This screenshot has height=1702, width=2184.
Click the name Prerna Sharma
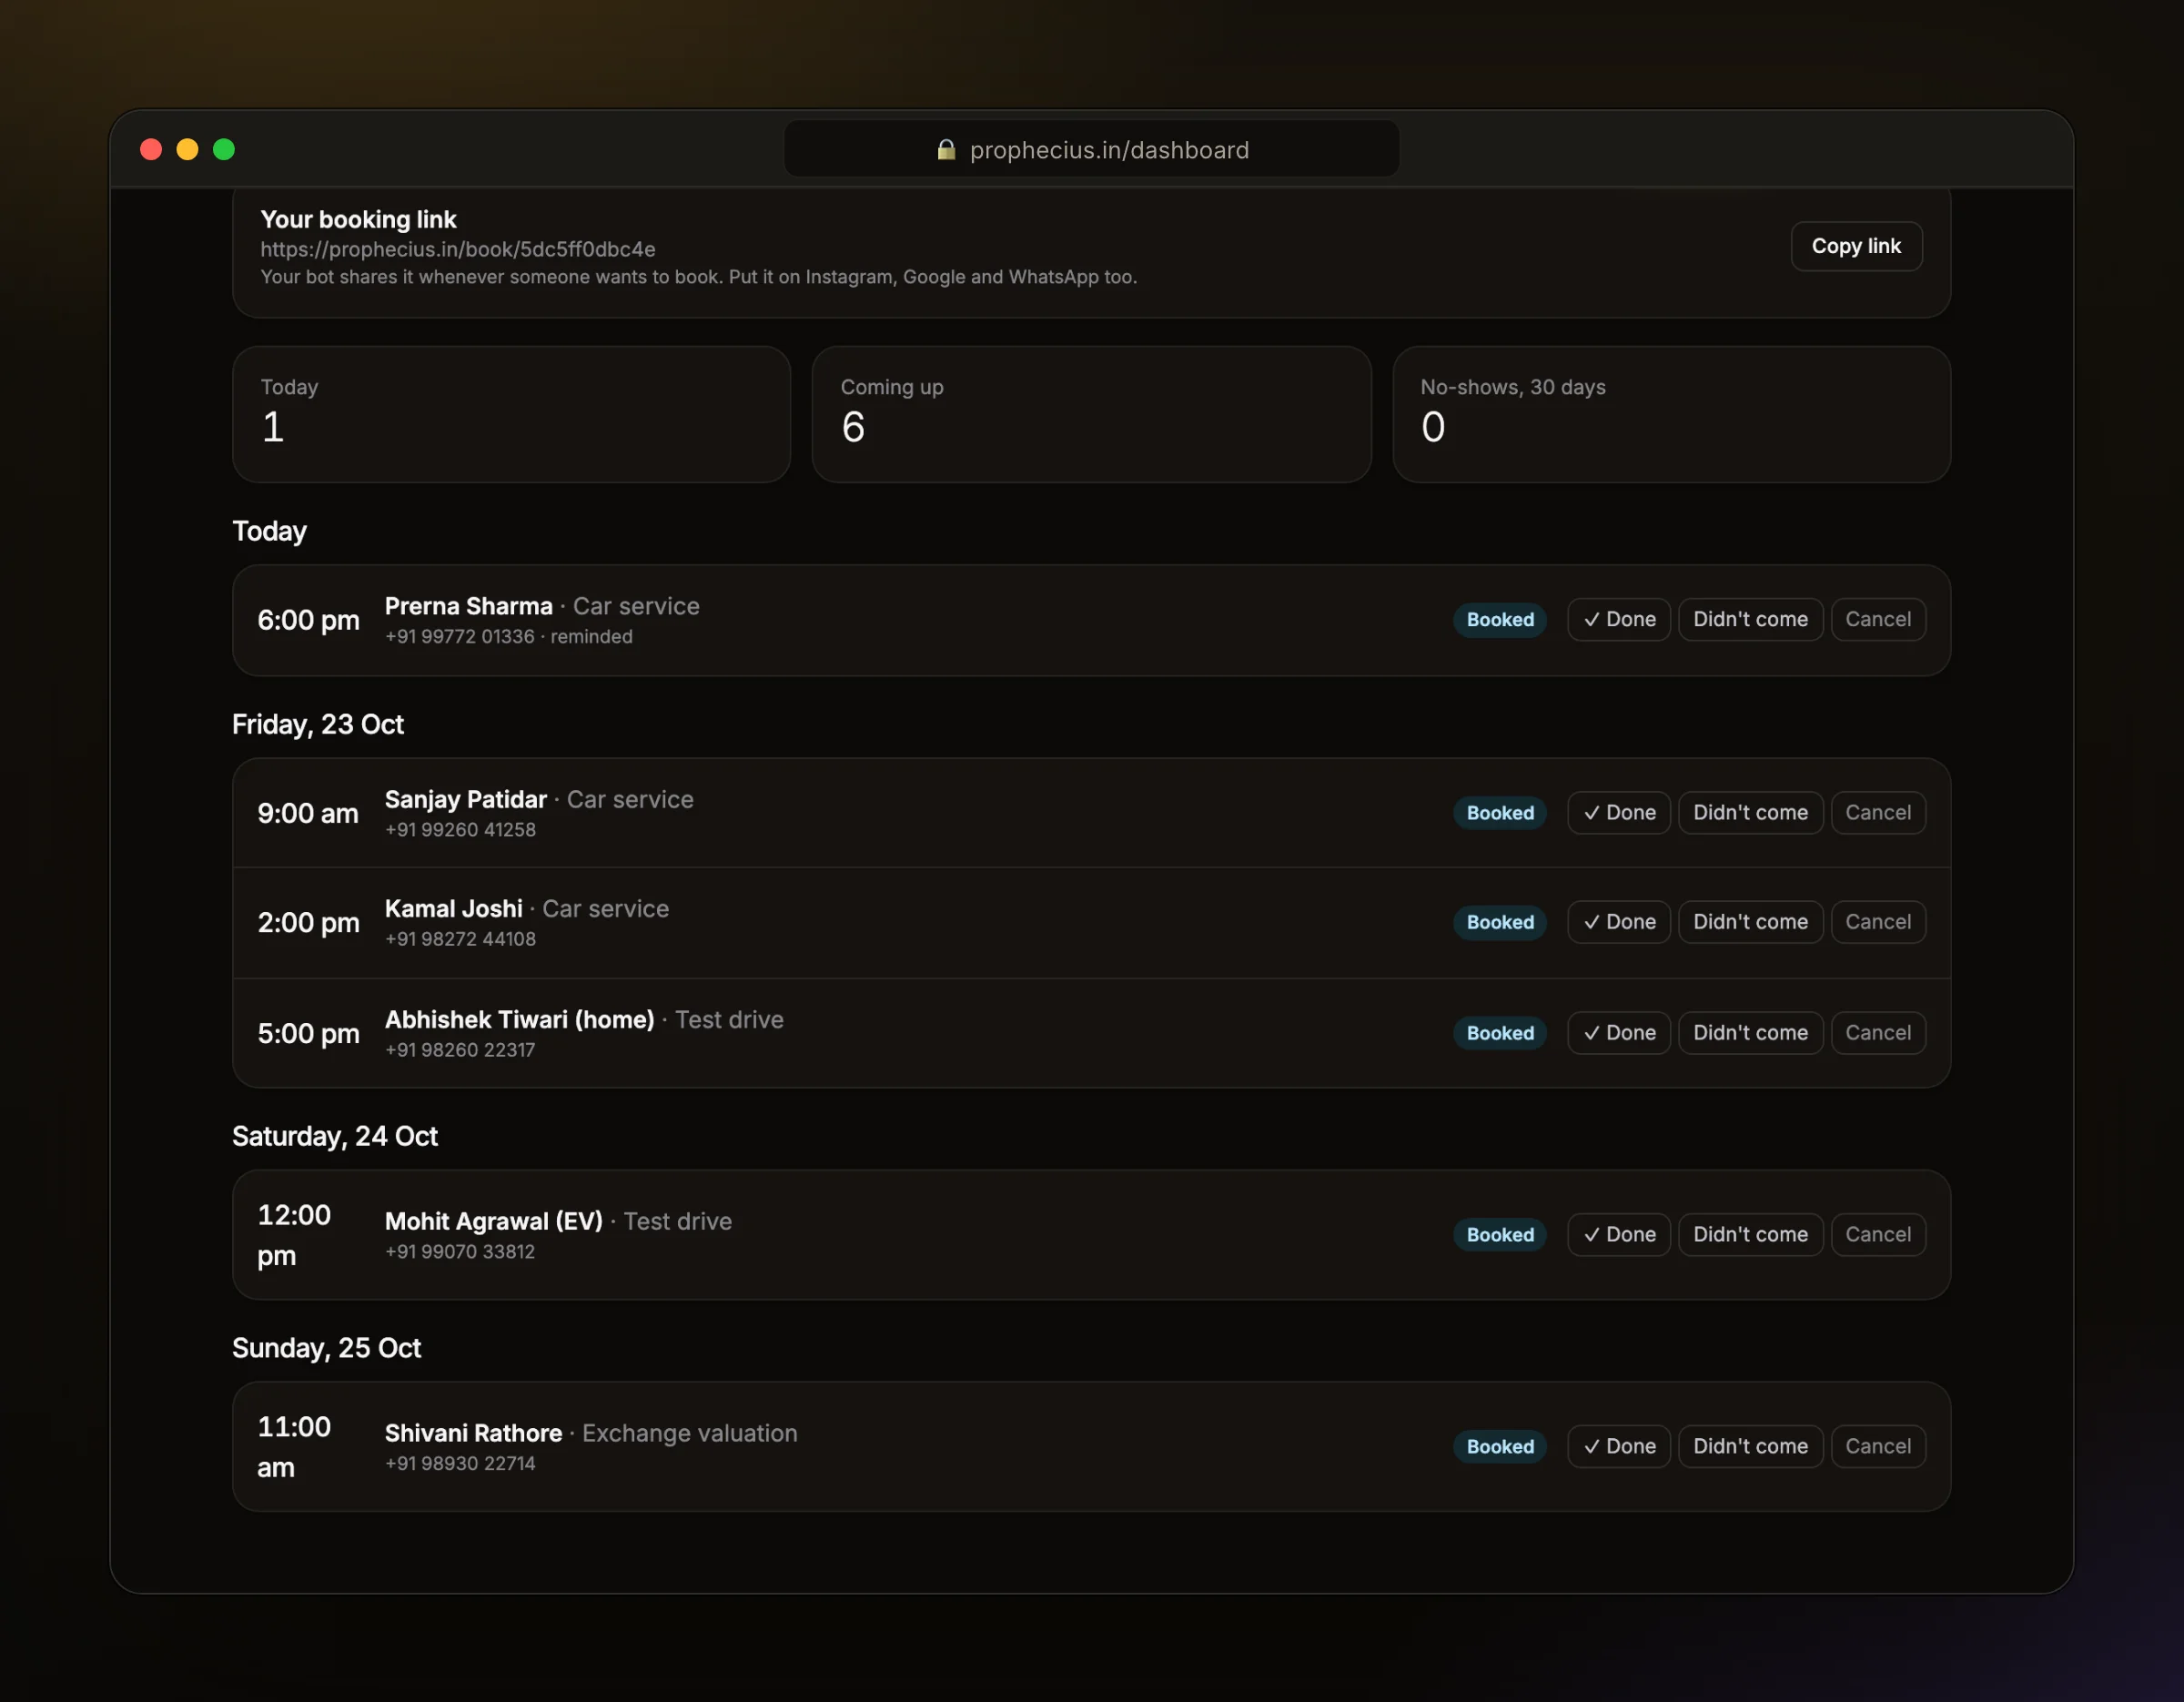click(468, 606)
